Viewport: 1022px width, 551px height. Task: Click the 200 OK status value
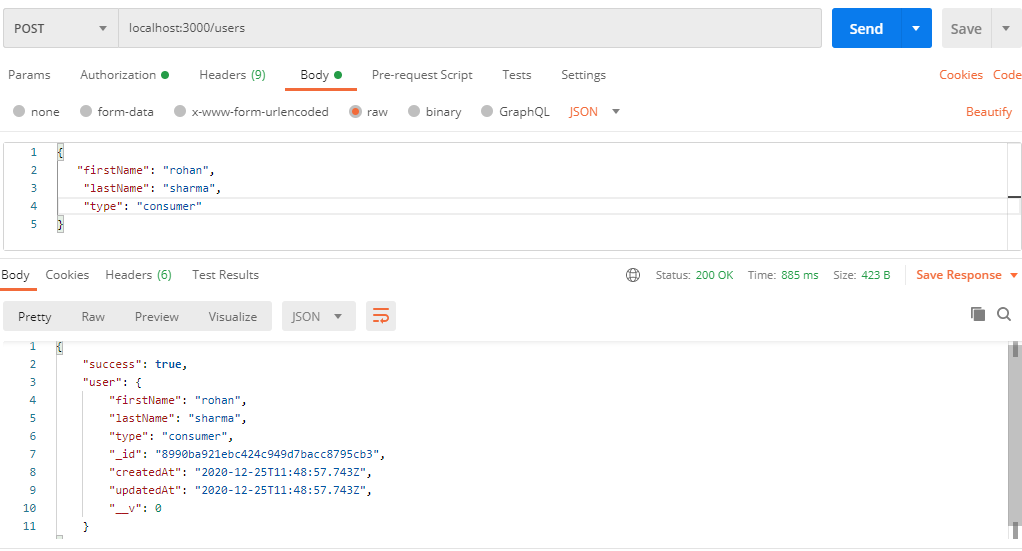pyautogui.click(x=714, y=275)
